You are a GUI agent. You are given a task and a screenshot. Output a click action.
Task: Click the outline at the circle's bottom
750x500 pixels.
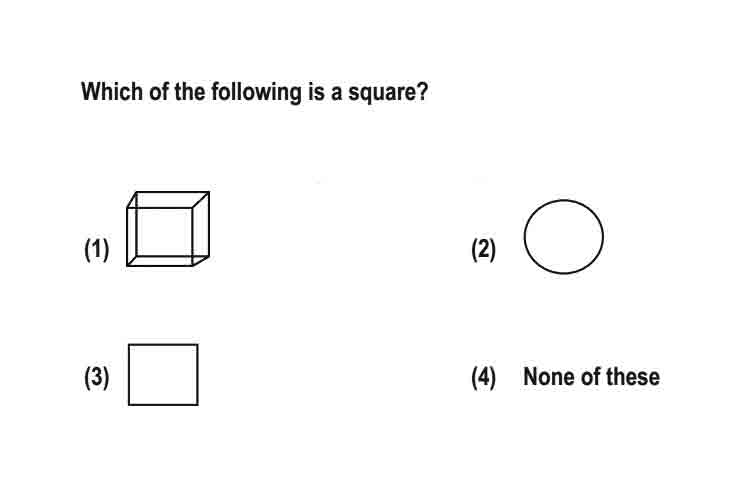pos(563,273)
